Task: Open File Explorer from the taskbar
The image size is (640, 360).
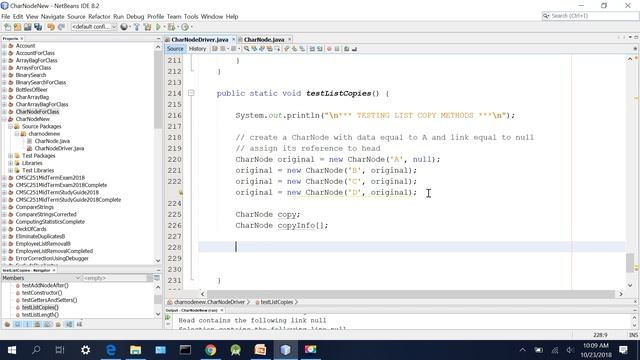Action: point(136,350)
